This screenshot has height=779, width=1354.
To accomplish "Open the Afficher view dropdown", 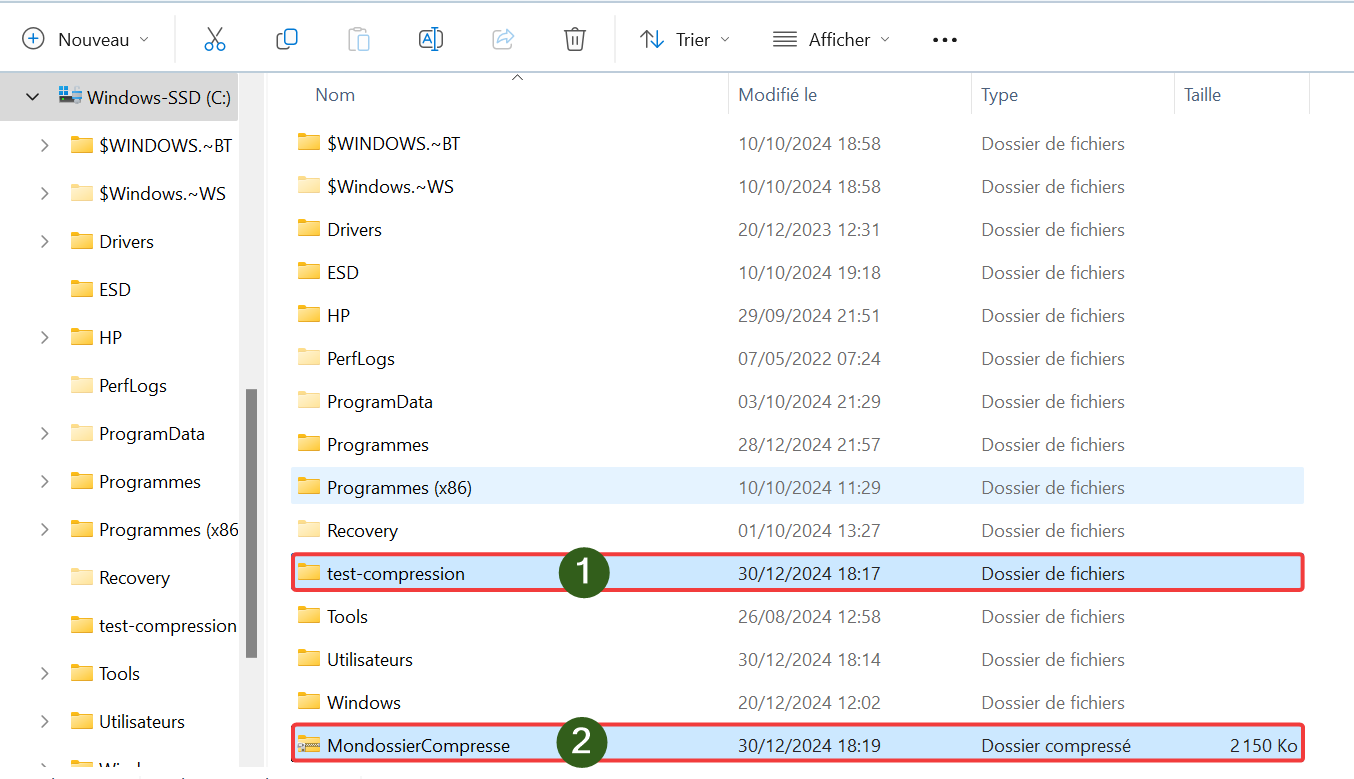I will [x=831, y=40].
